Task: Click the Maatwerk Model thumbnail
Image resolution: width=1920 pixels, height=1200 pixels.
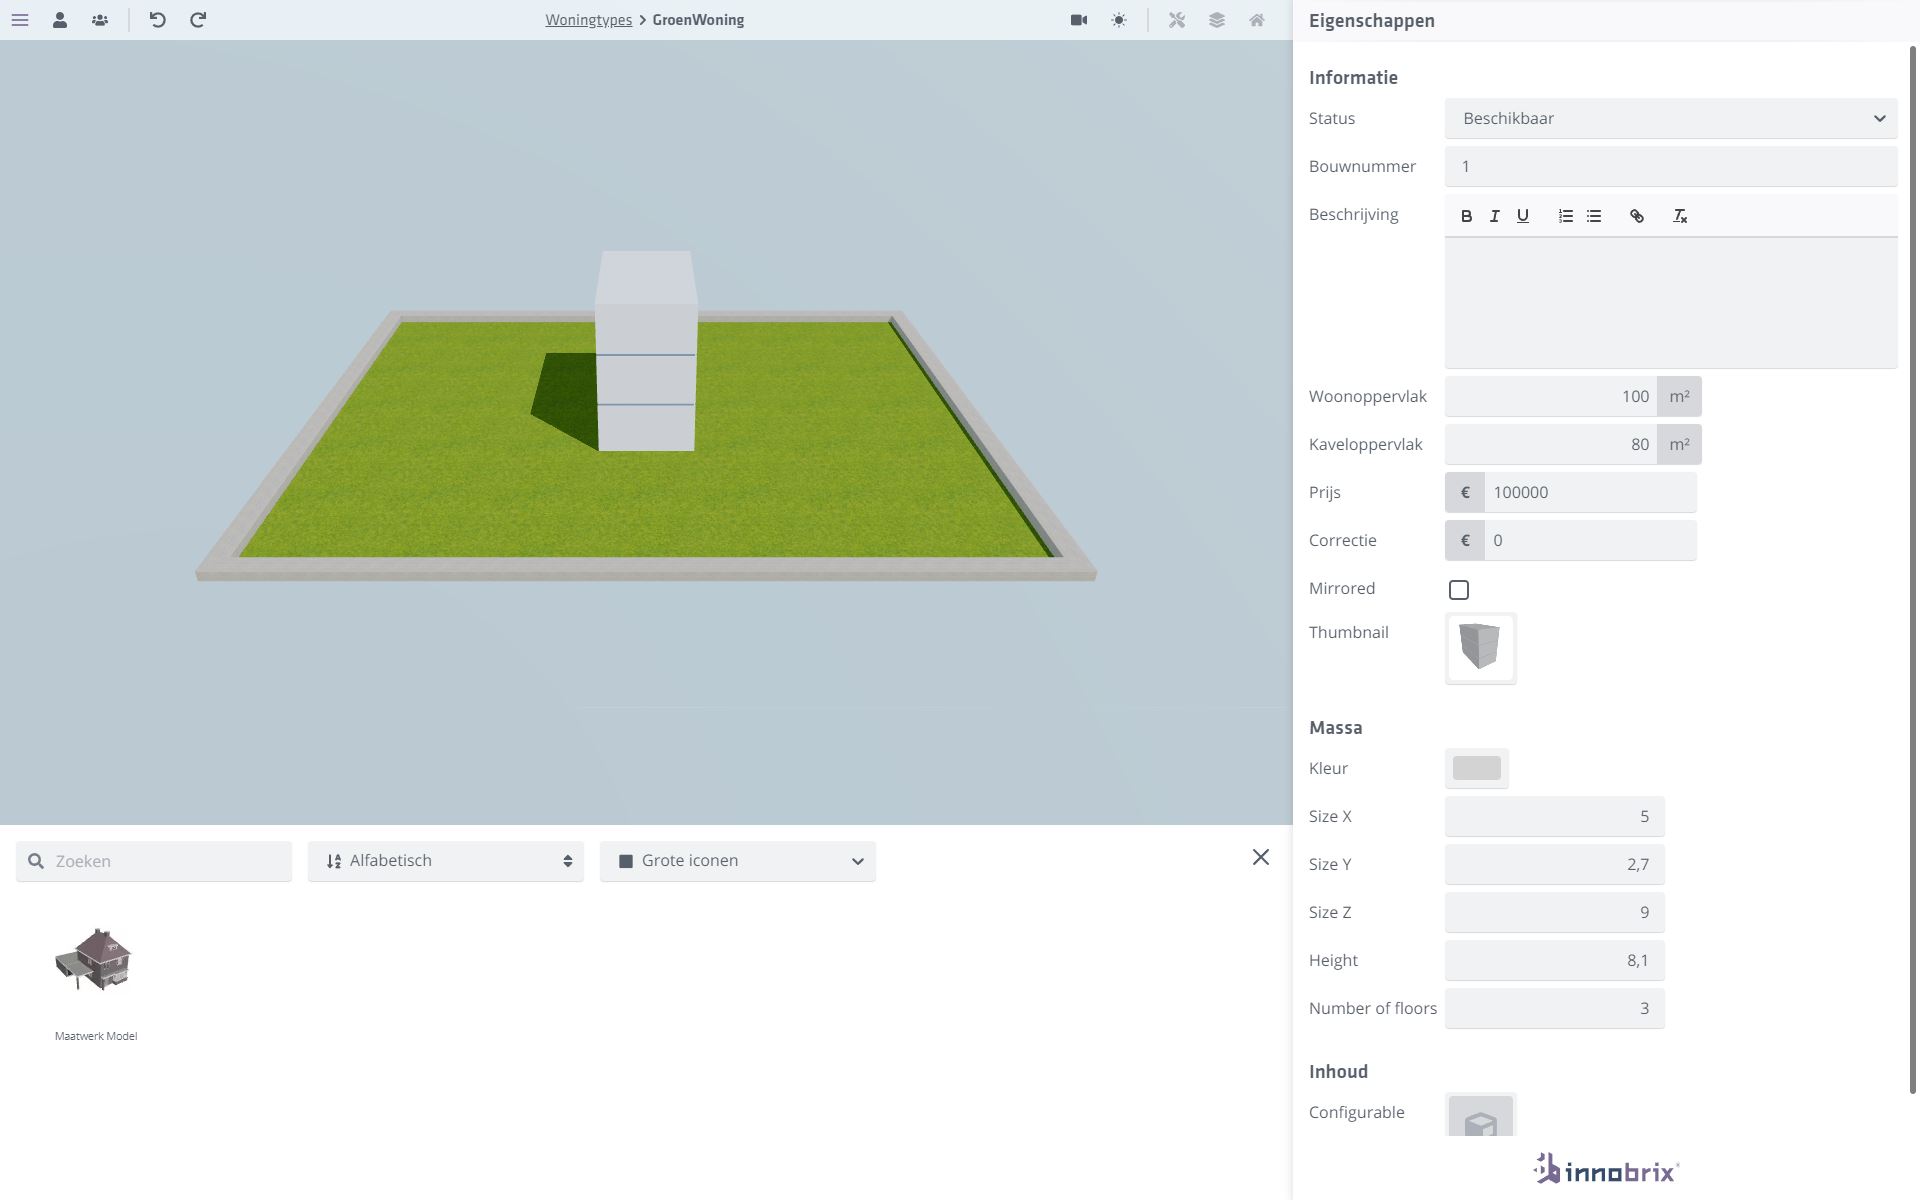Action: click(x=94, y=962)
